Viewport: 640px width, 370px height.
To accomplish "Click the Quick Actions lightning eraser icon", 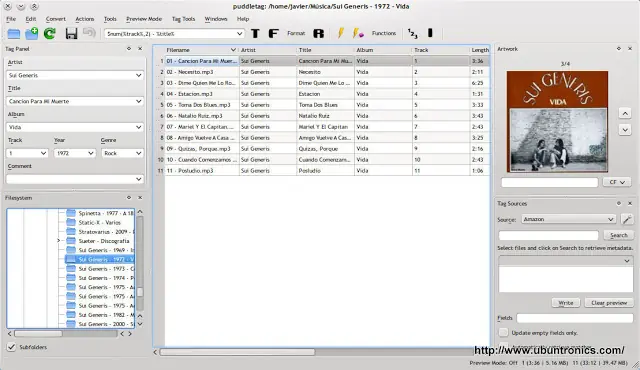I will [358, 33].
